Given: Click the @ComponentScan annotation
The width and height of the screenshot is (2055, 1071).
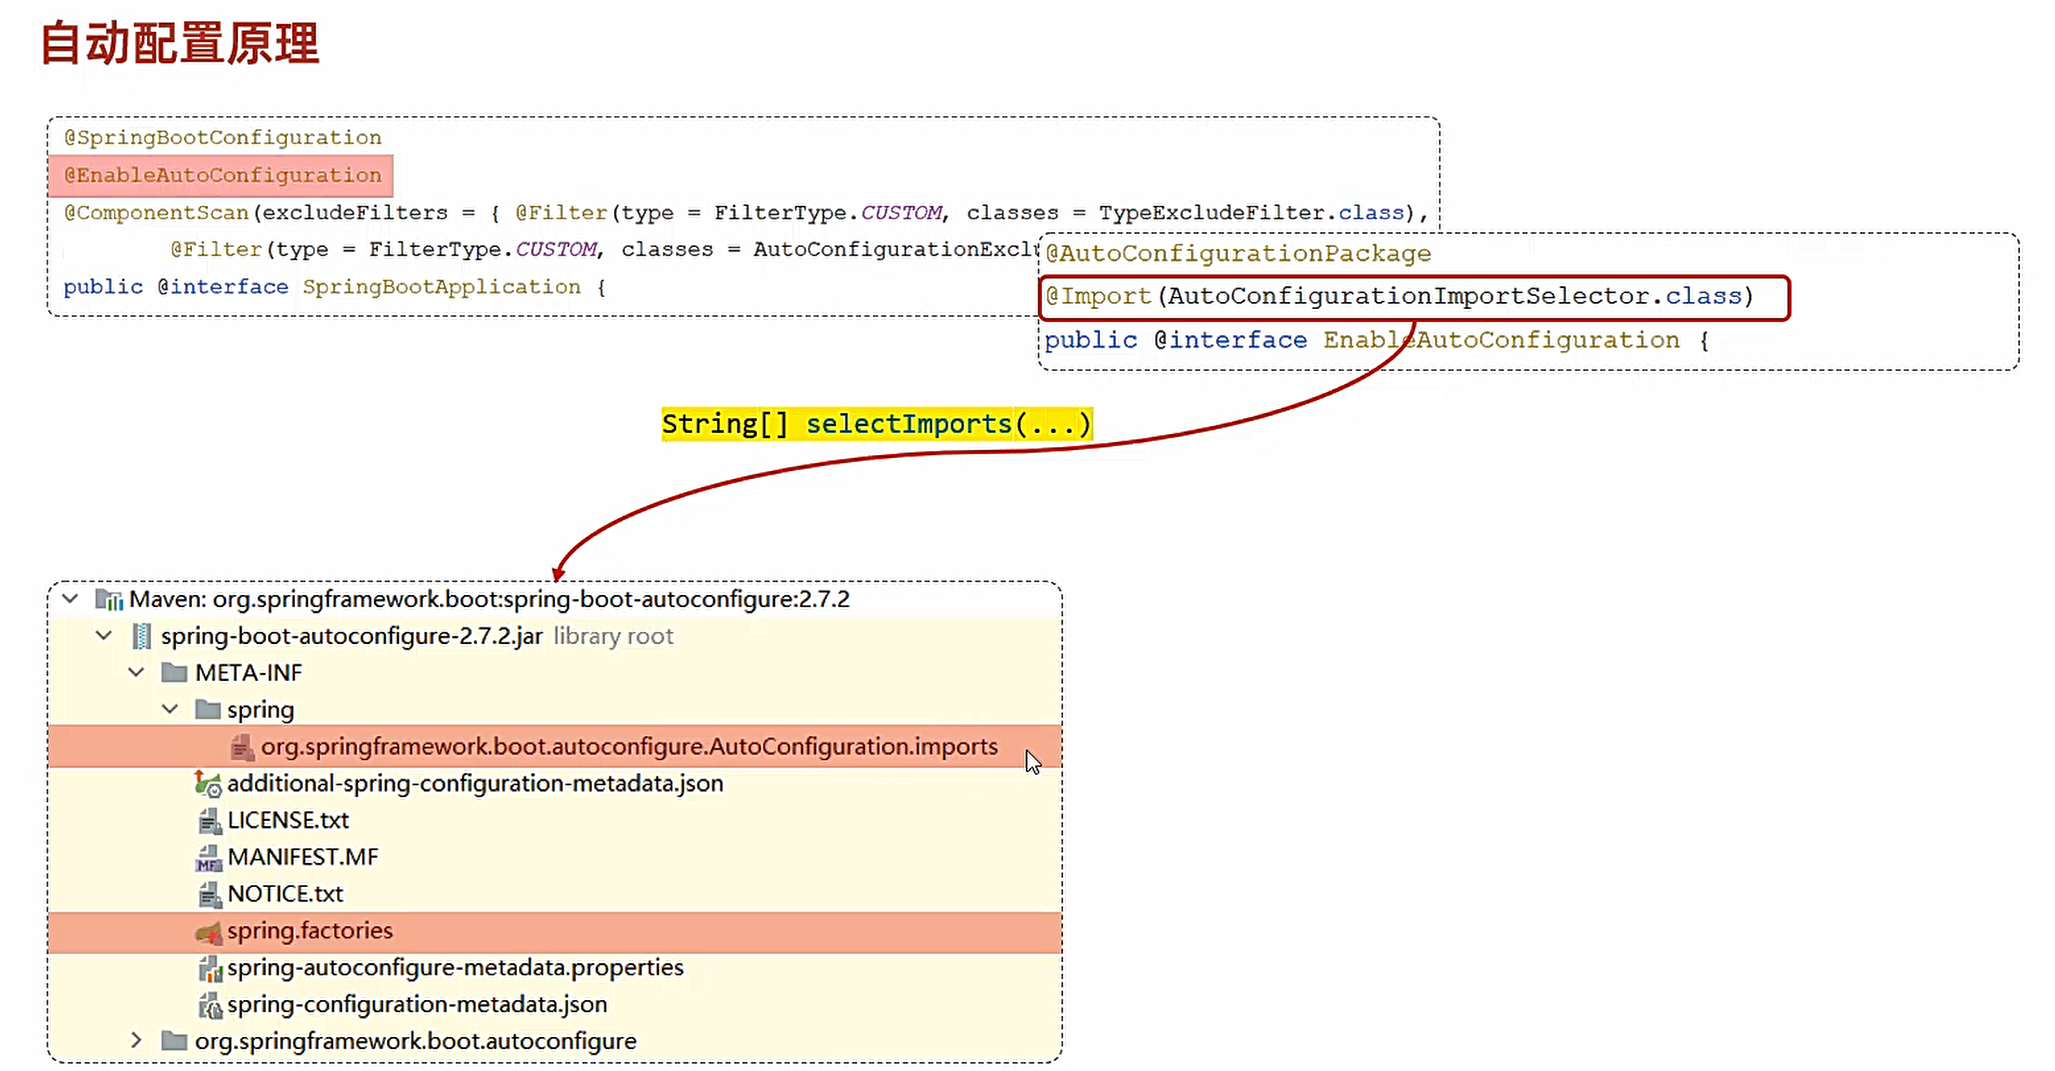Looking at the screenshot, I should [156, 212].
